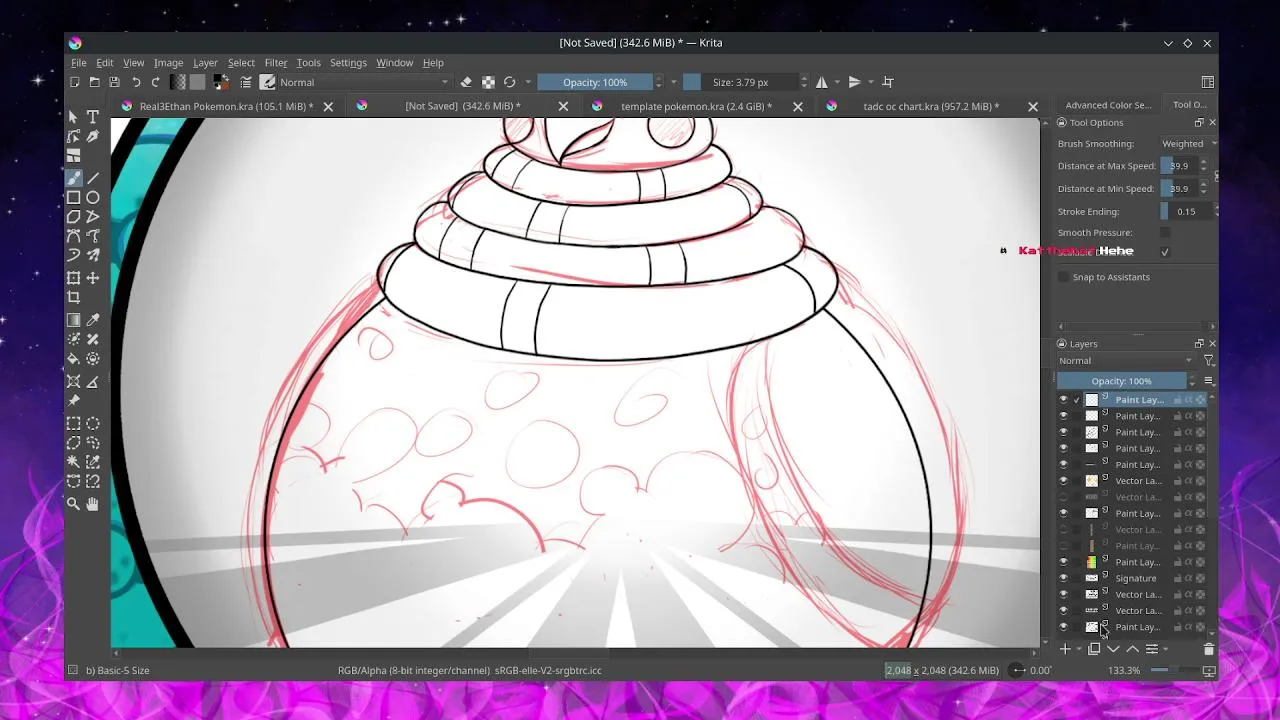Toggle vertical mirror tool
The height and width of the screenshot is (720, 1280).
coord(855,82)
